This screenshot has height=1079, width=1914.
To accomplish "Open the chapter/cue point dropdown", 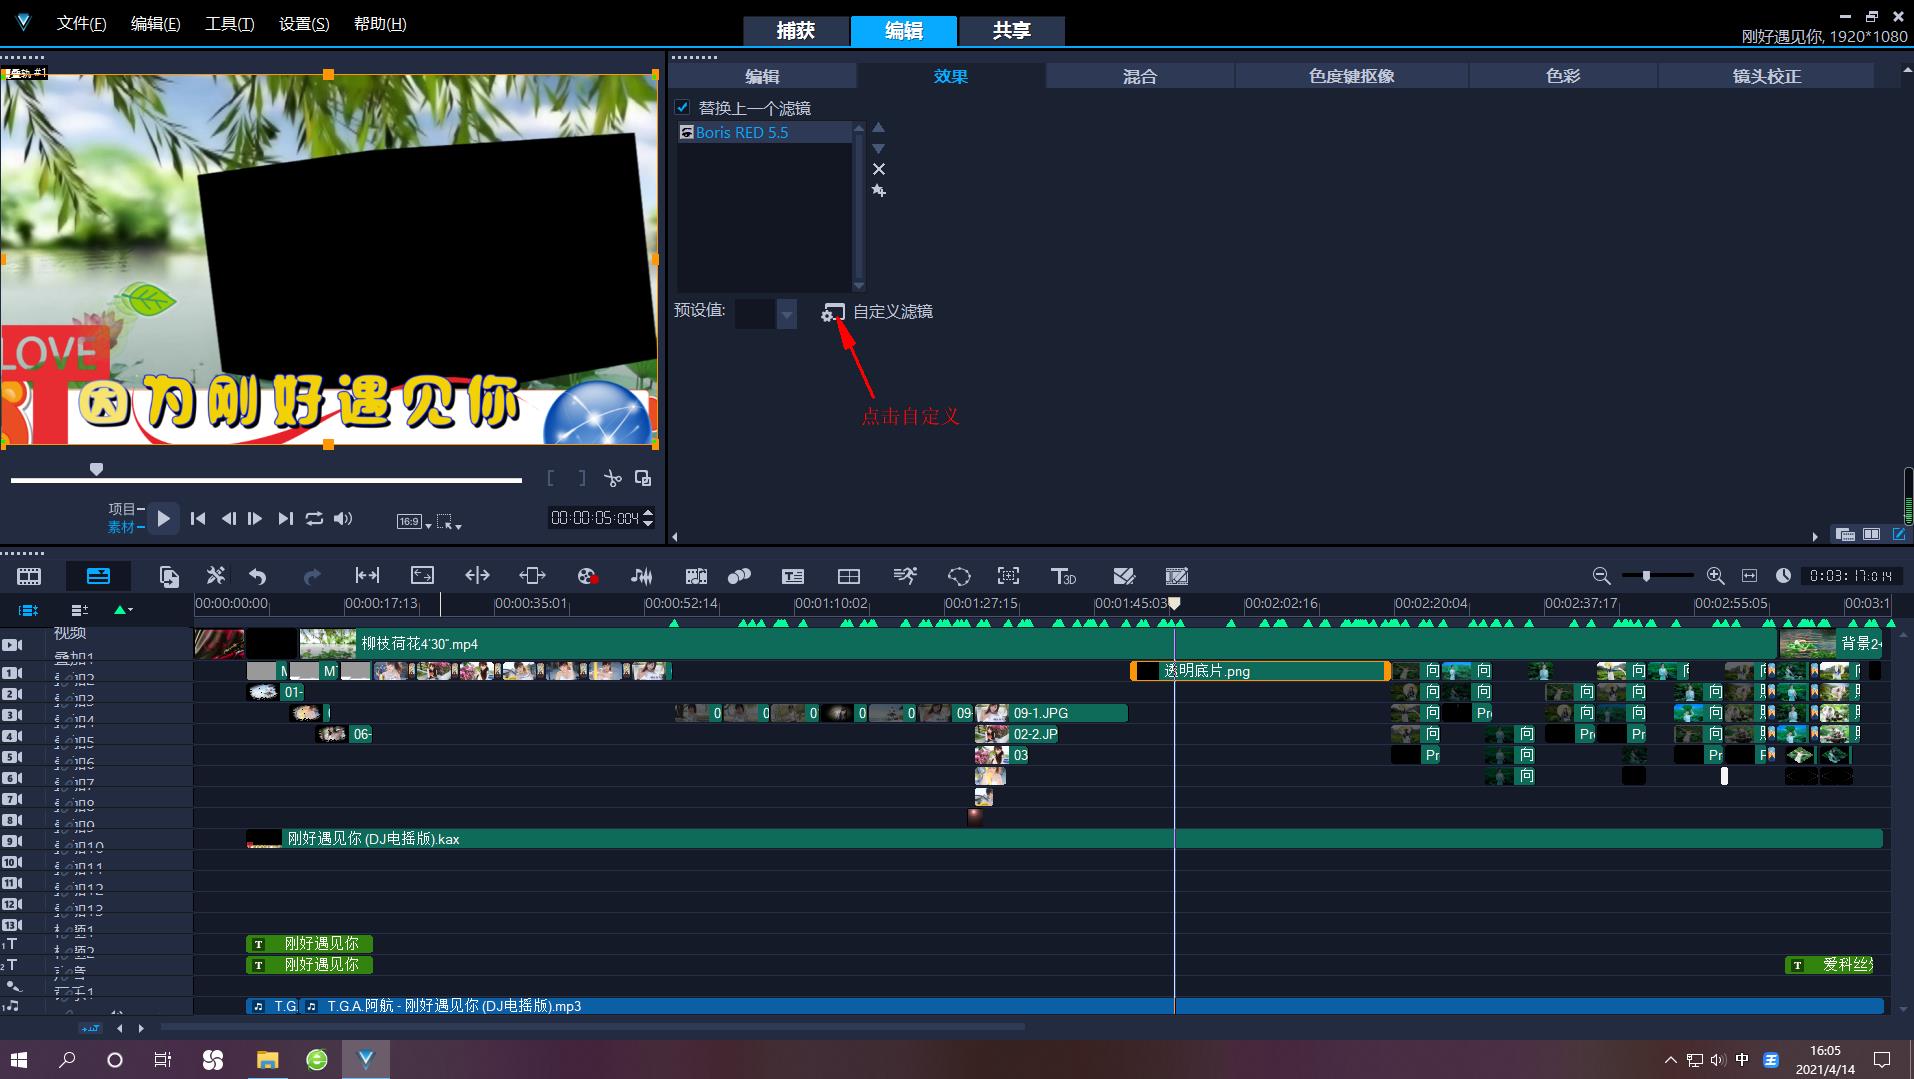I will pyautogui.click(x=123, y=610).
